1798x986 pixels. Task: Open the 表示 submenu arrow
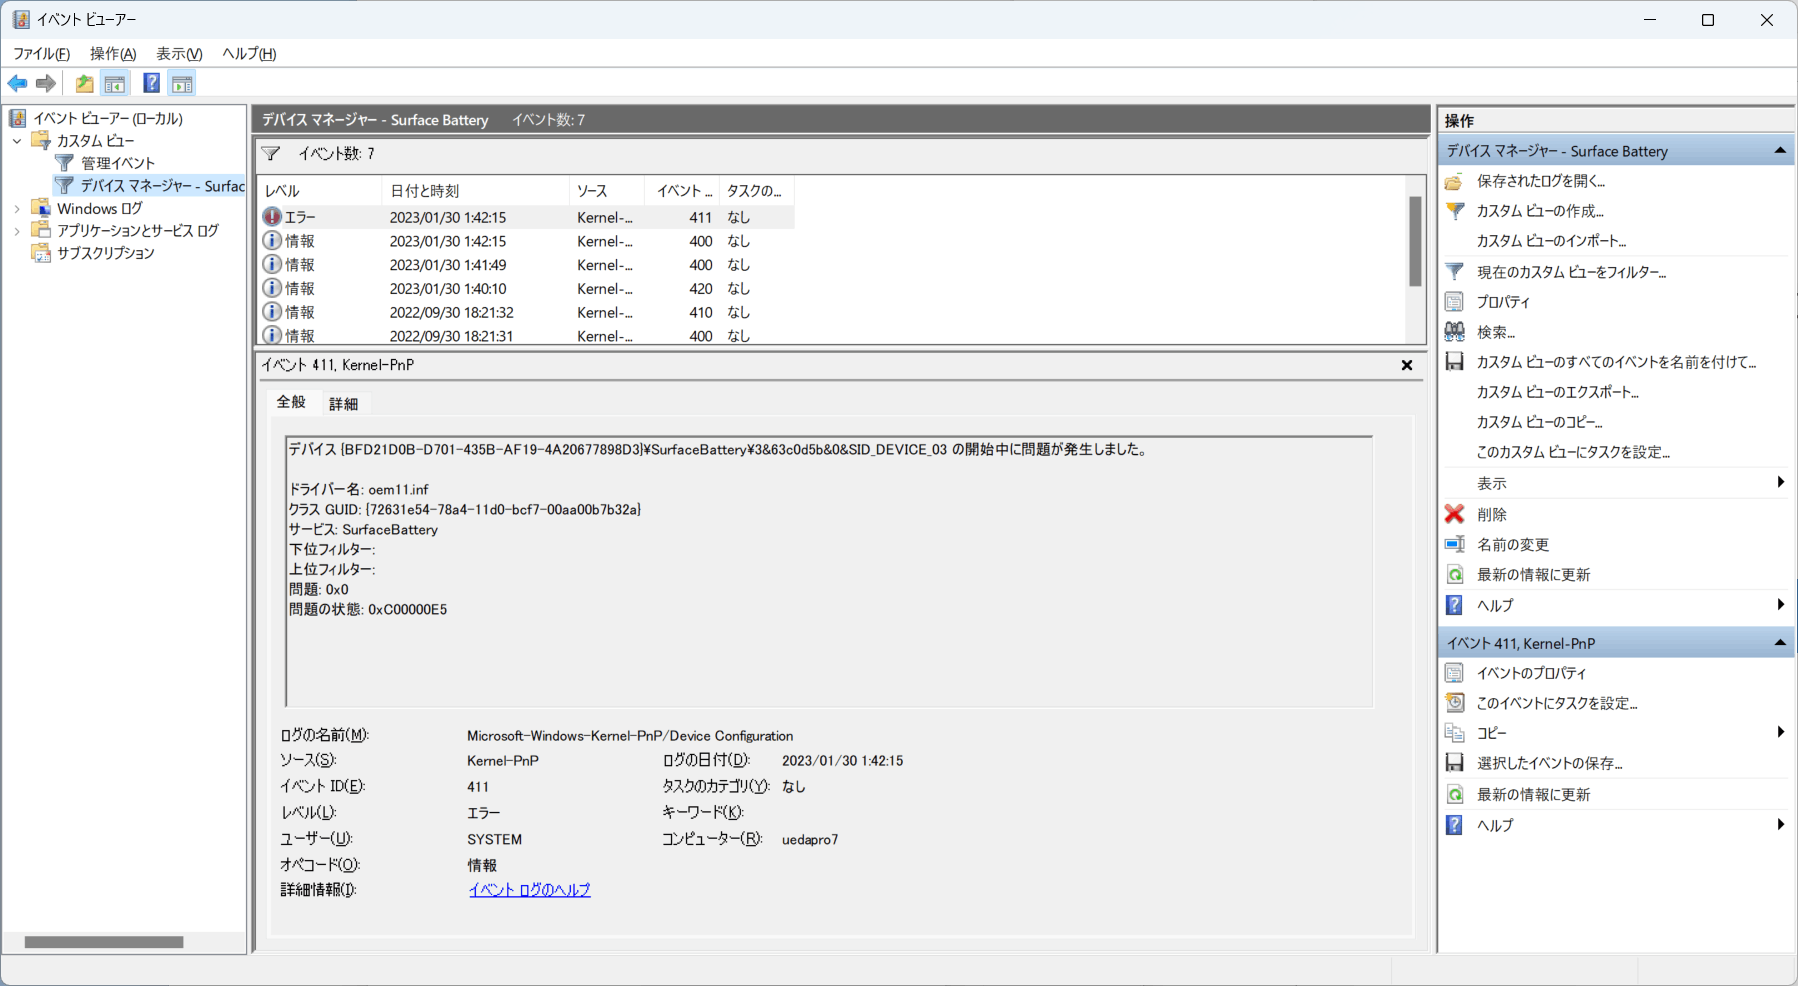click(x=1781, y=483)
